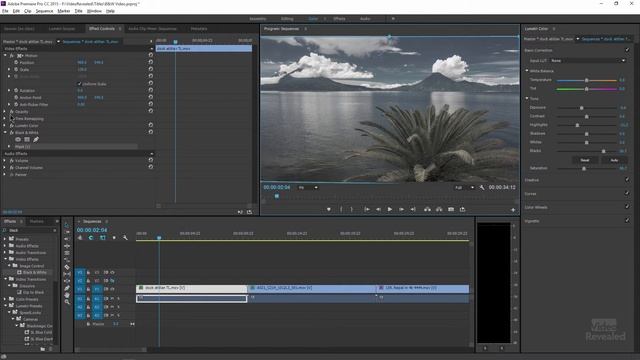The height and width of the screenshot is (360, 640).
Task: Toggle the Basic Correction section checkbox
Action: (627, 50)
